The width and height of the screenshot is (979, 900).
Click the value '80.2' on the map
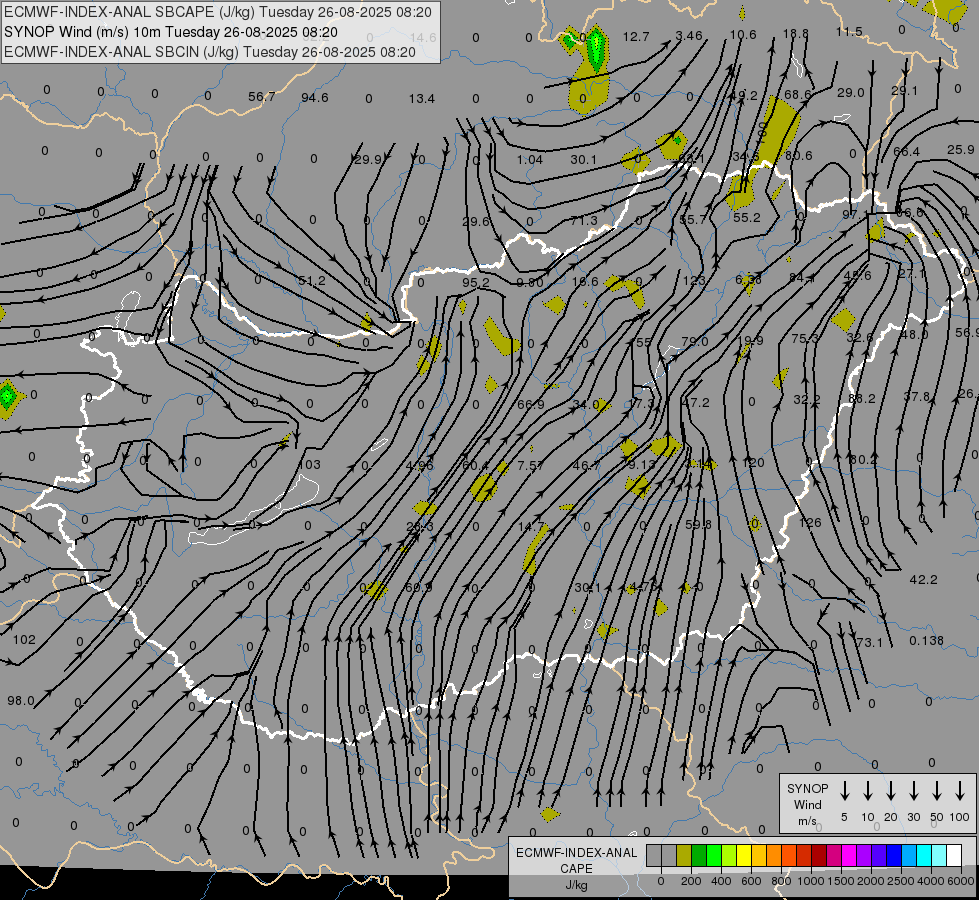click(x=863, y=459)
